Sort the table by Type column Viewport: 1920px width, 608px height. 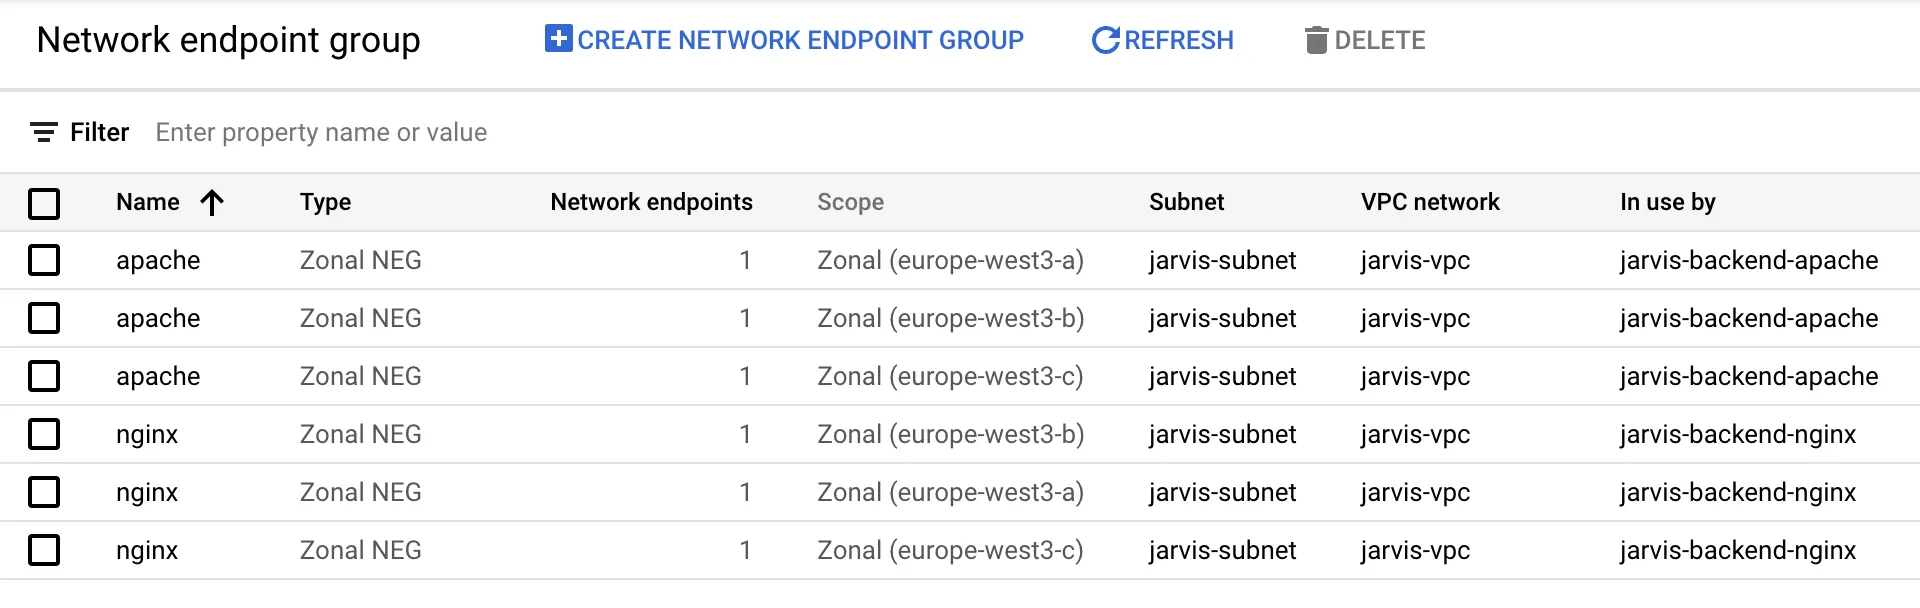325,202
